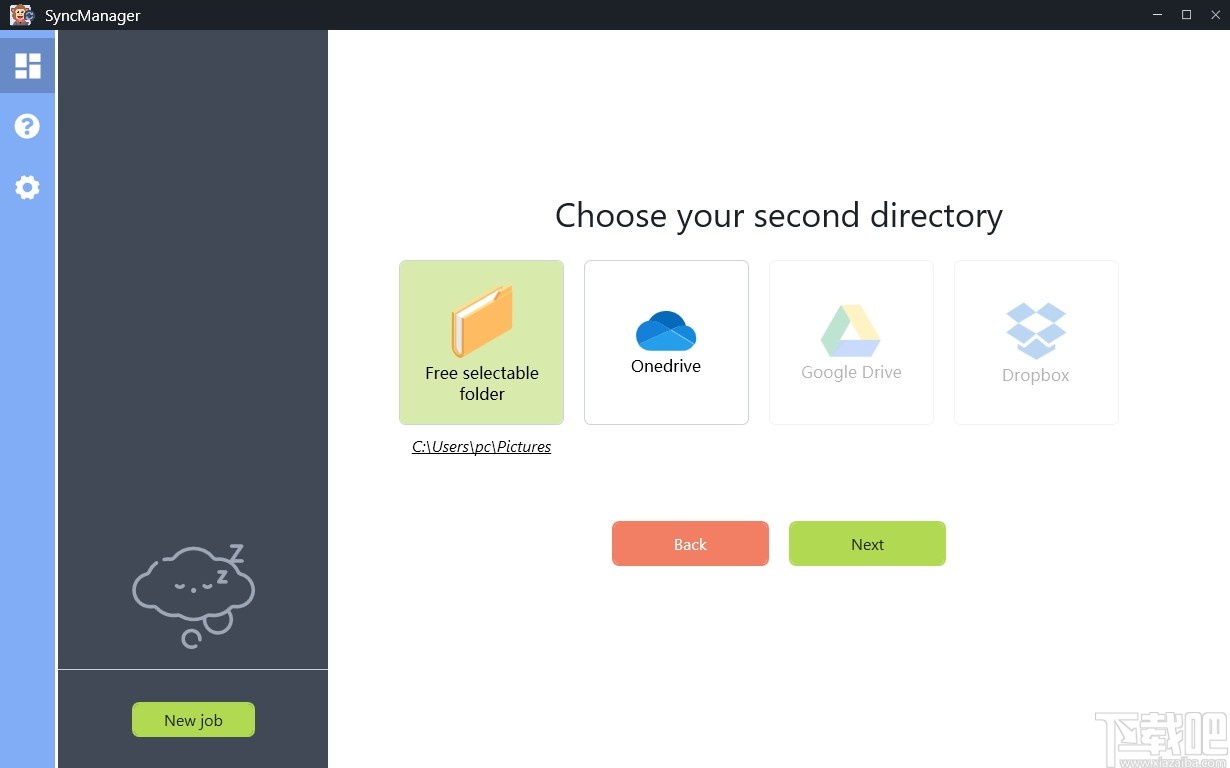
Task: Choose Dropbox as the second directory
Action: [1035, 342]
